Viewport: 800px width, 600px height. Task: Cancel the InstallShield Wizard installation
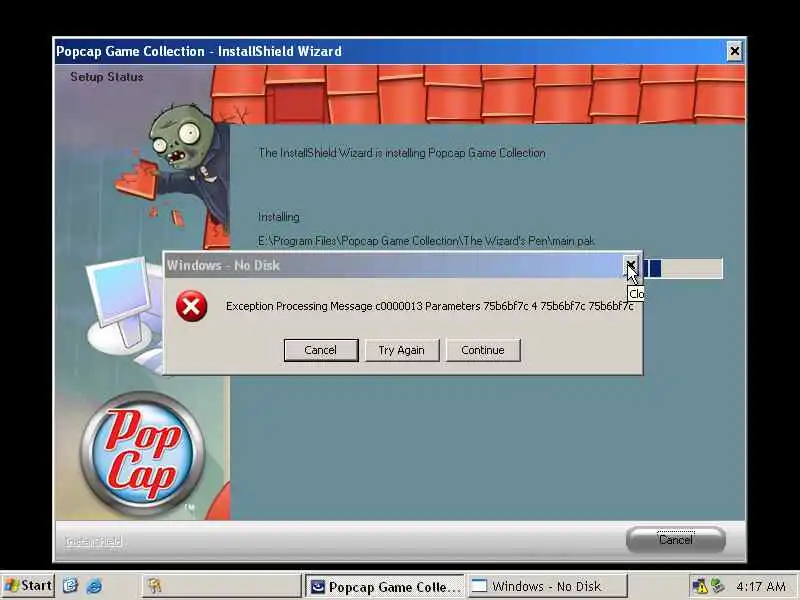point(676,539)
